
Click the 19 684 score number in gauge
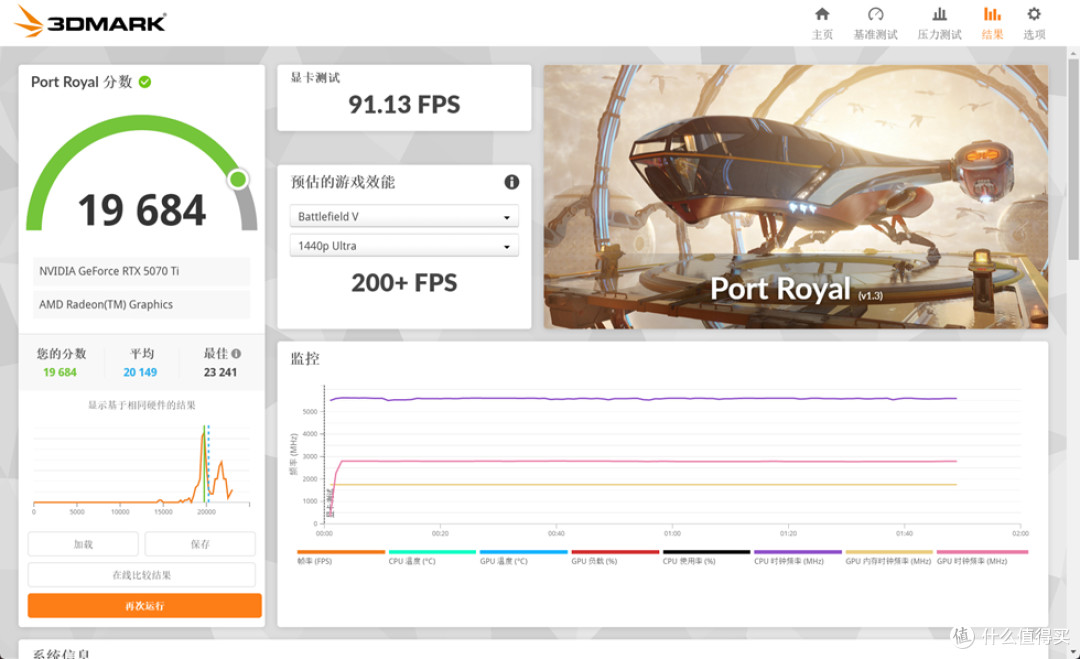(142, 210)
